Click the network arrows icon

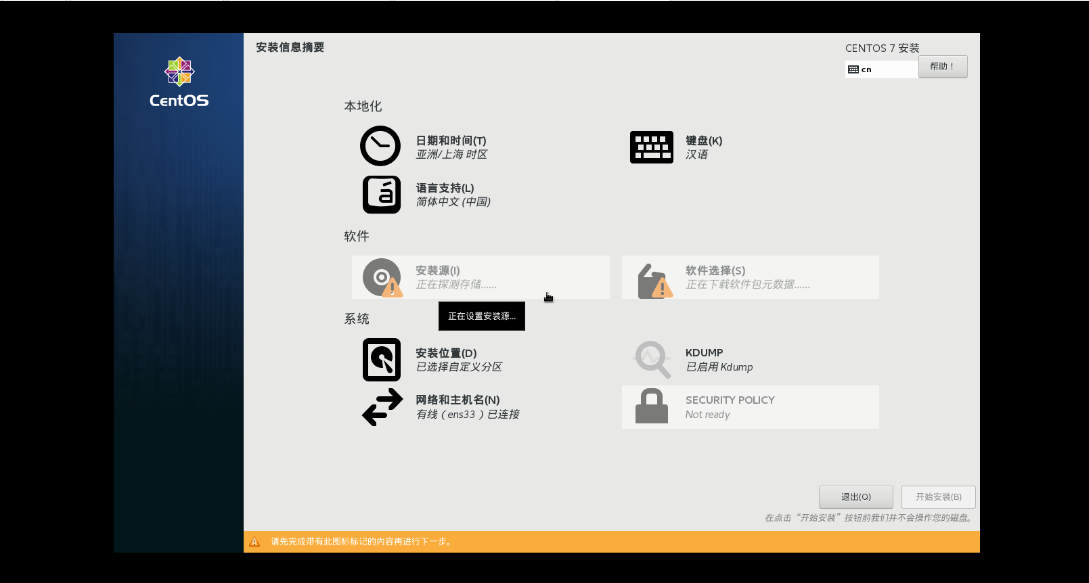click(382, 407)
